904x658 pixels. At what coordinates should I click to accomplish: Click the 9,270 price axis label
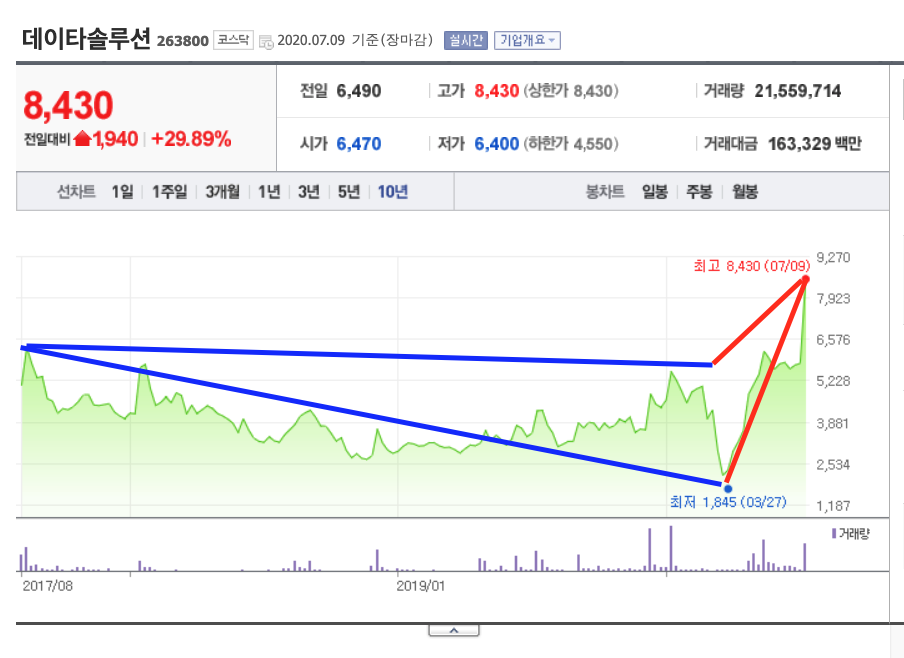(833, 257)
